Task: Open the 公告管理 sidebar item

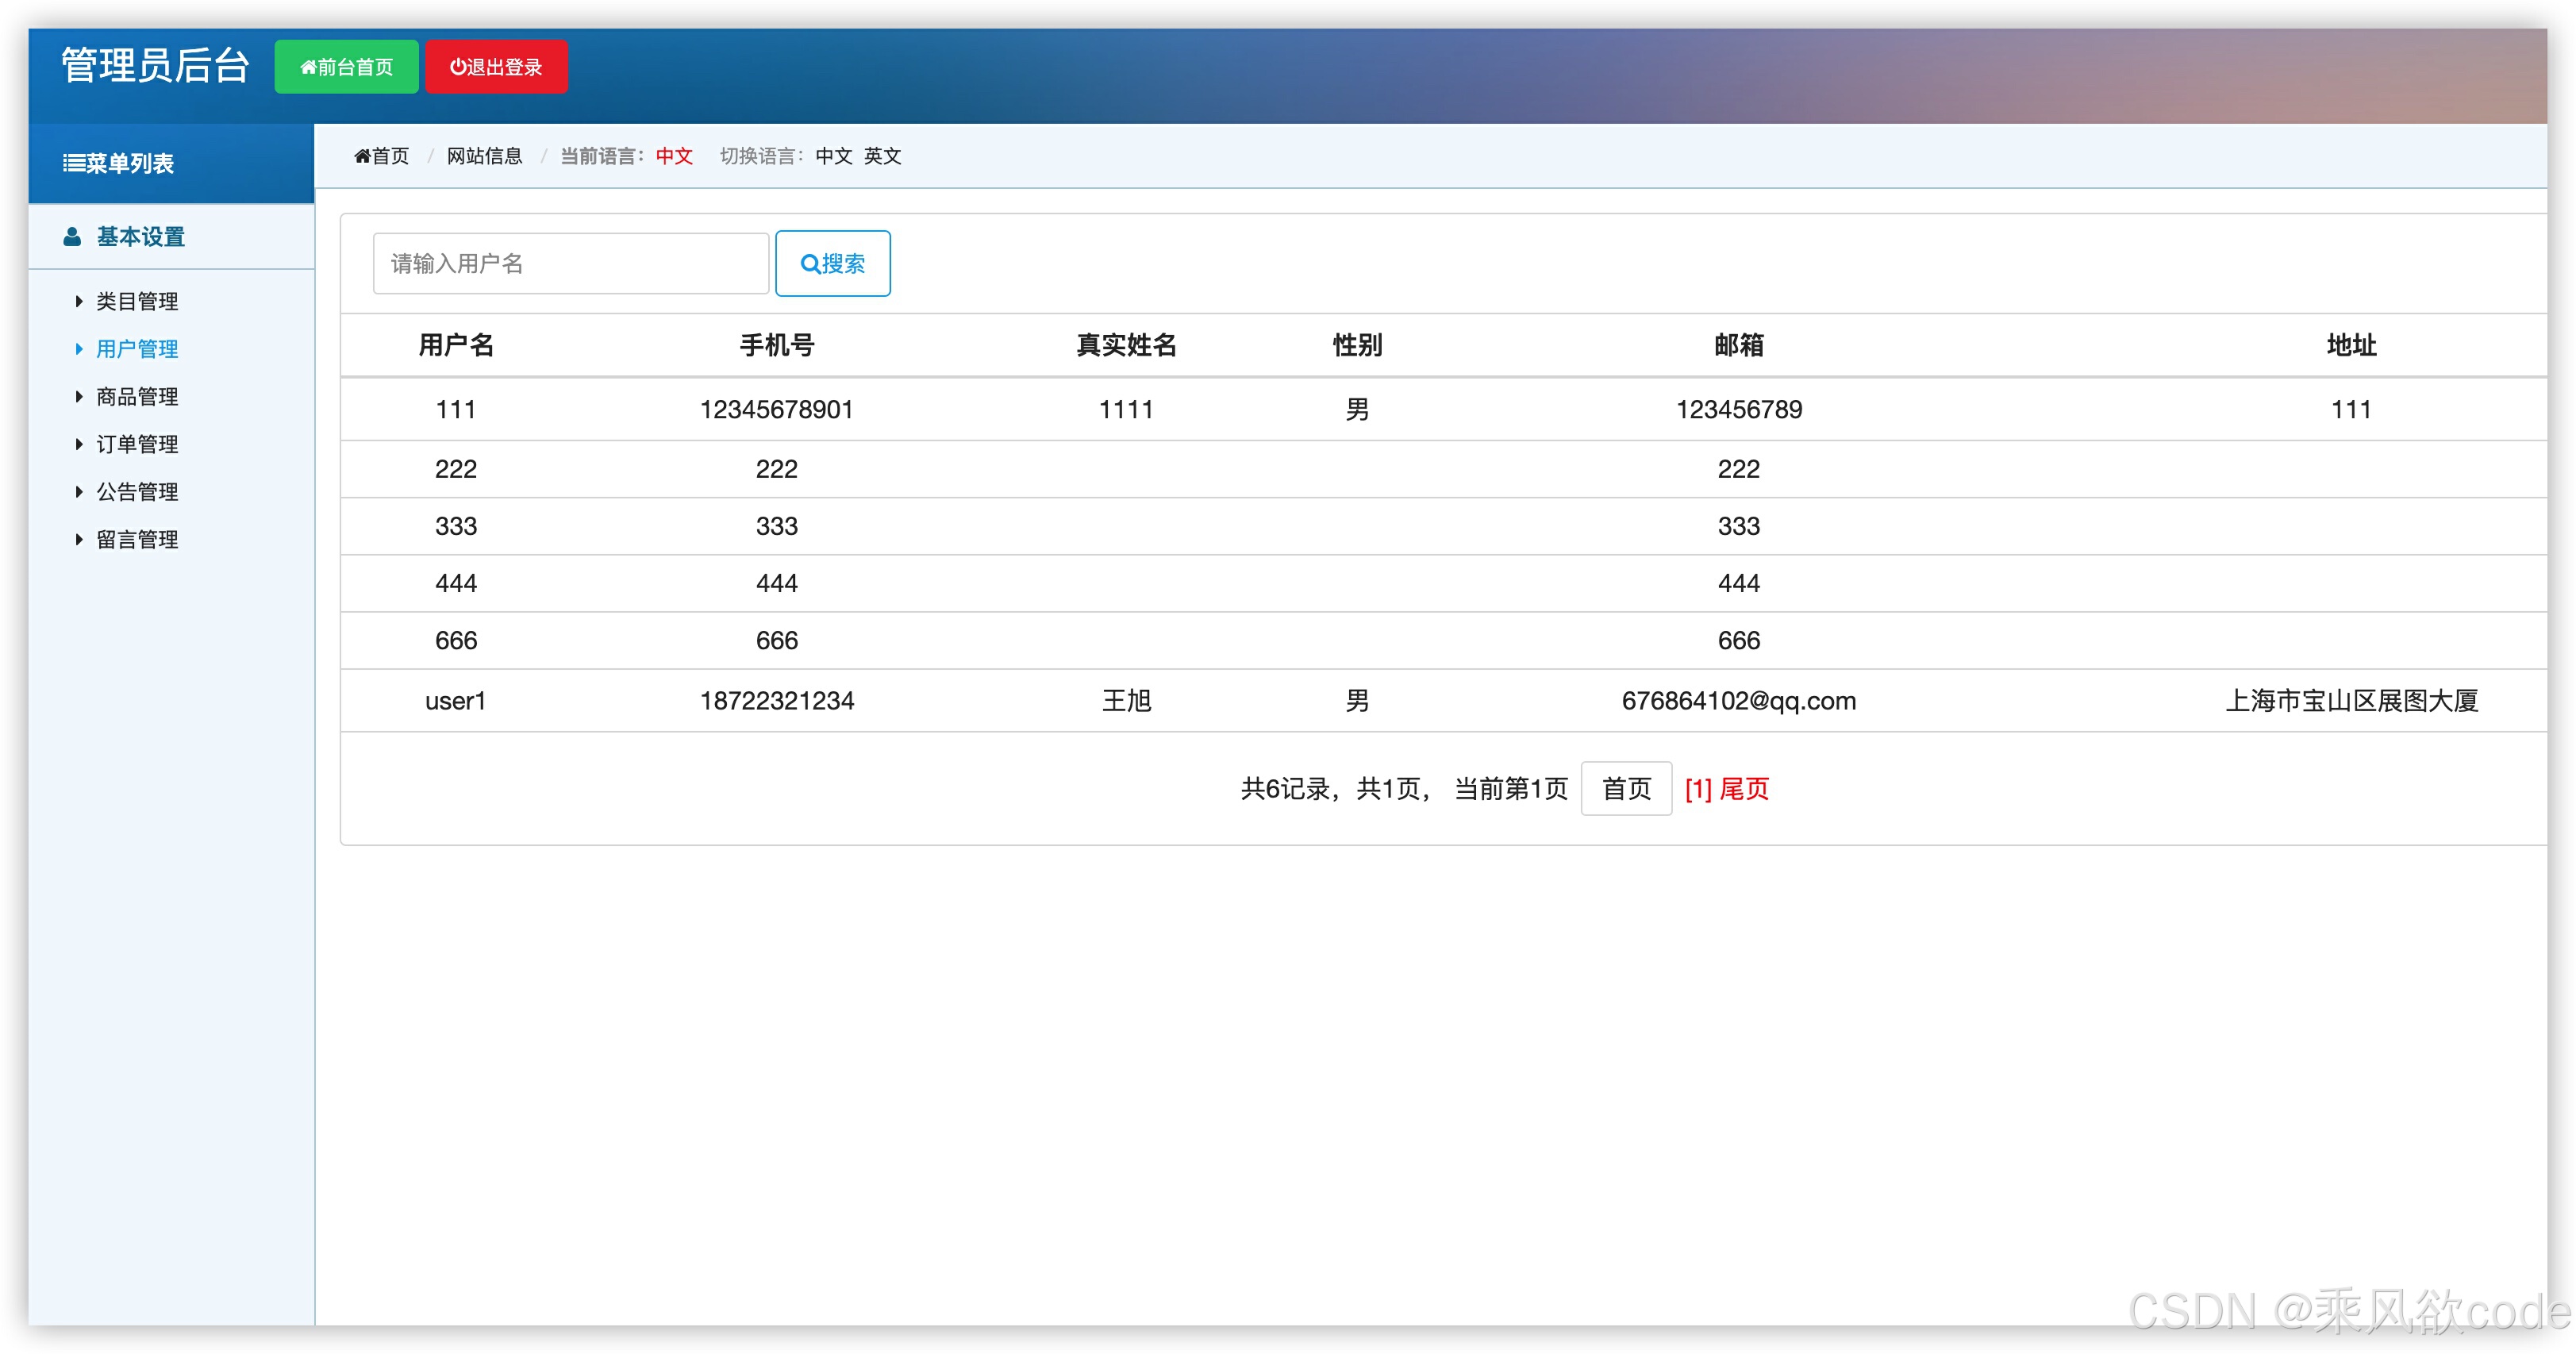Action: [137, 492]
